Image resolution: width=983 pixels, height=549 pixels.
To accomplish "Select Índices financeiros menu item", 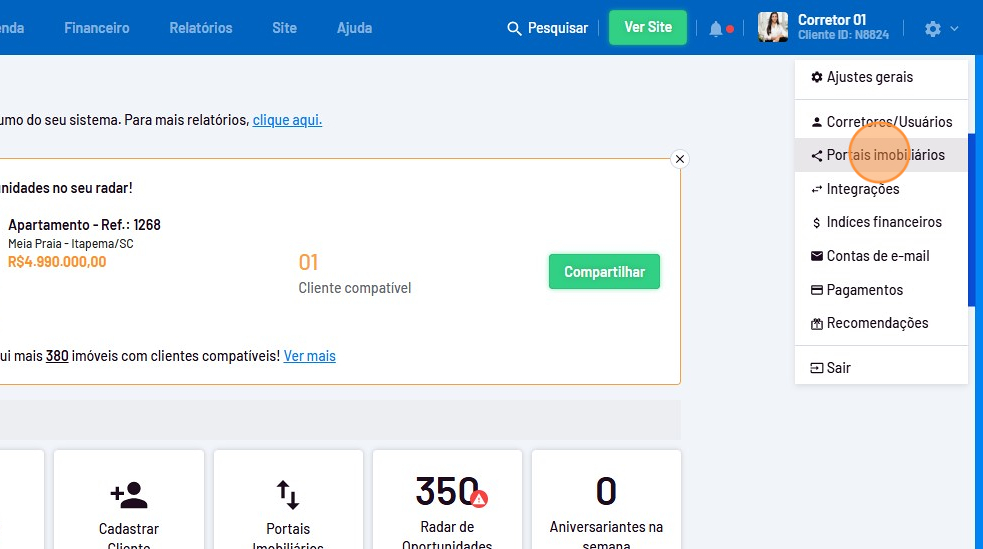I will coord(883,222).
